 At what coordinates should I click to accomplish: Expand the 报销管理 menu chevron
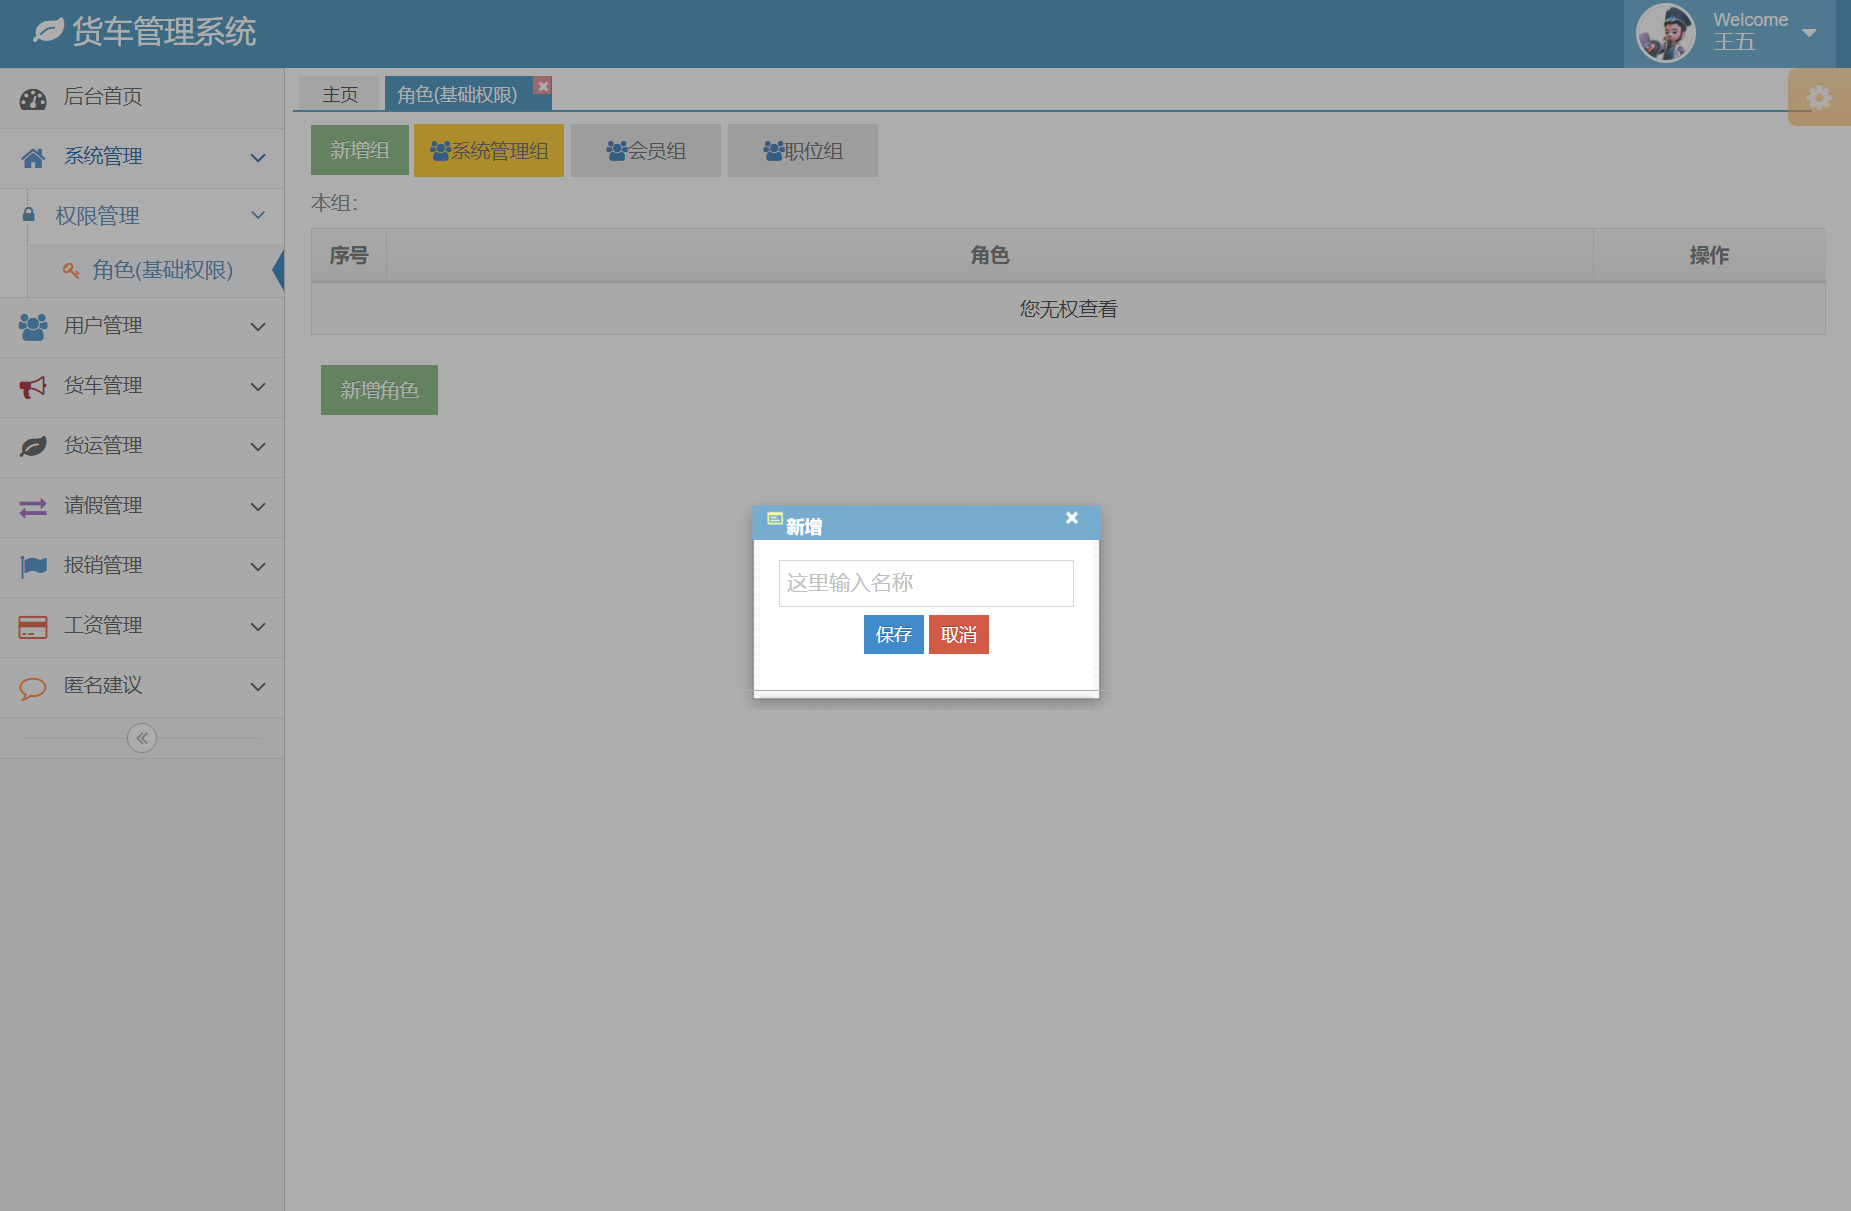pos(258,567)
